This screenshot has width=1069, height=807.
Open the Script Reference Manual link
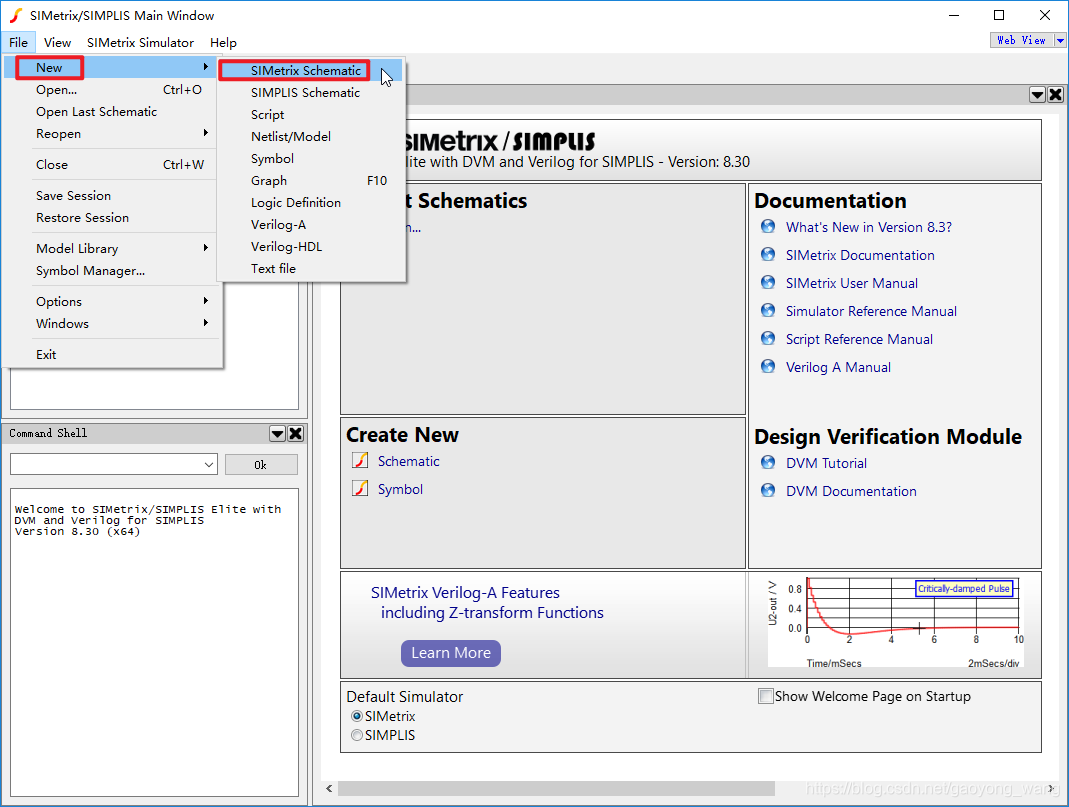pyautogui.click(x=859, y=339)
